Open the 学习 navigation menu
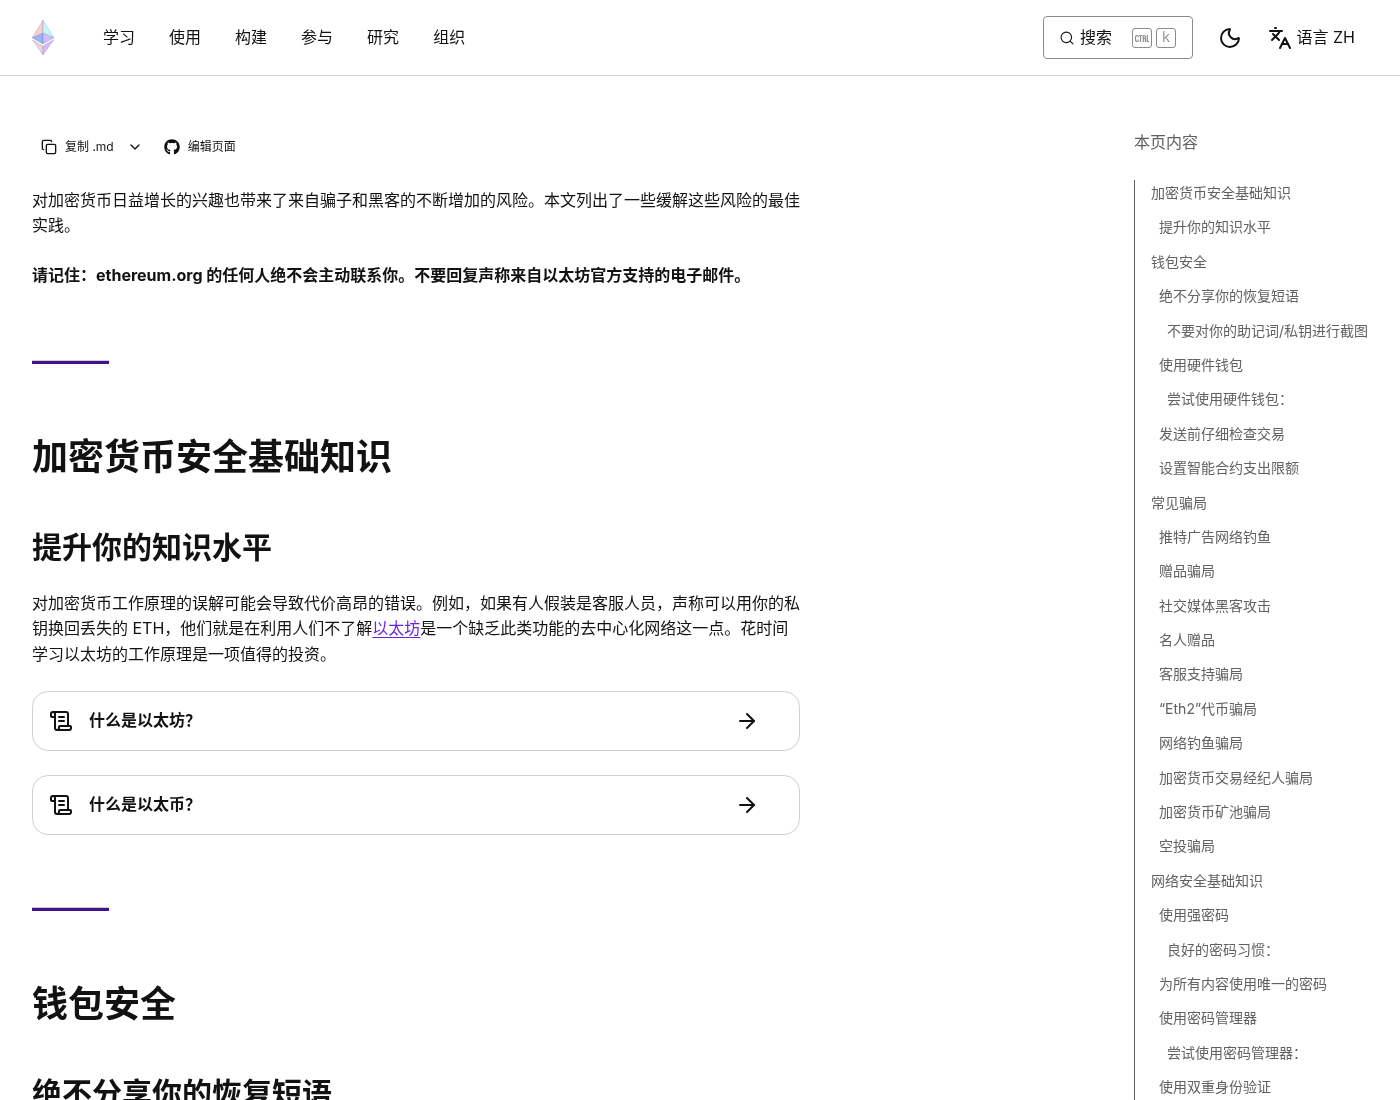1400x1100 pixels. tap(119, 38)
